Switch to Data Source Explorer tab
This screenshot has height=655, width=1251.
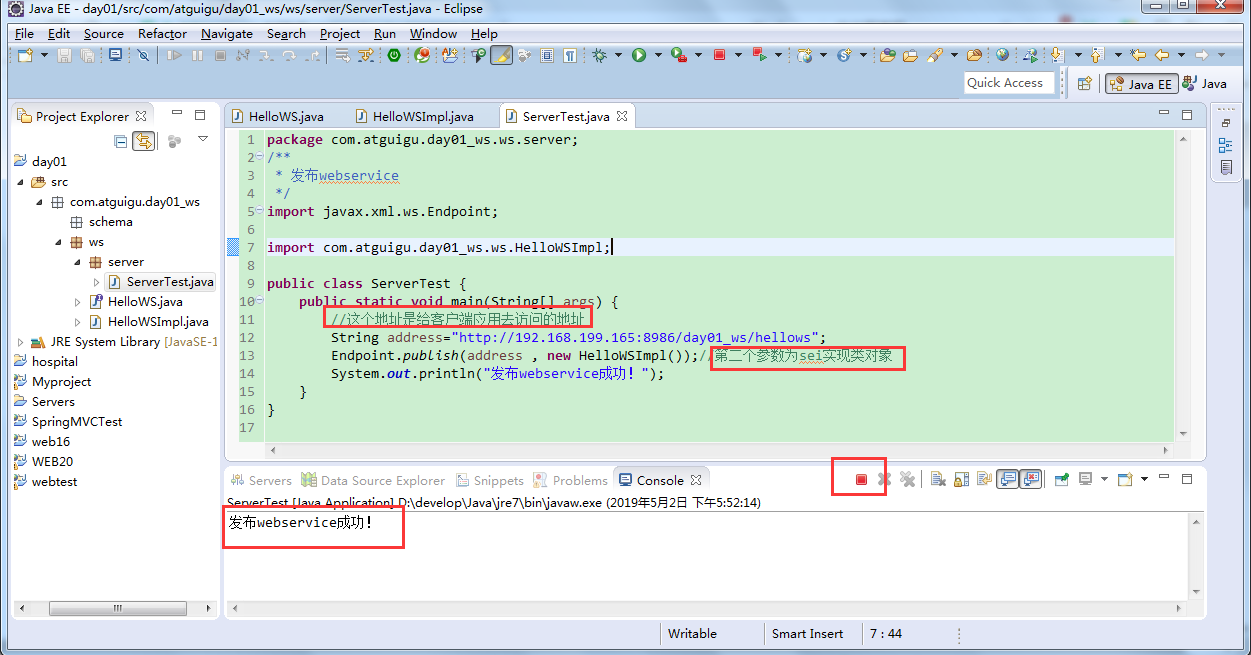click(x=373, y=480)
